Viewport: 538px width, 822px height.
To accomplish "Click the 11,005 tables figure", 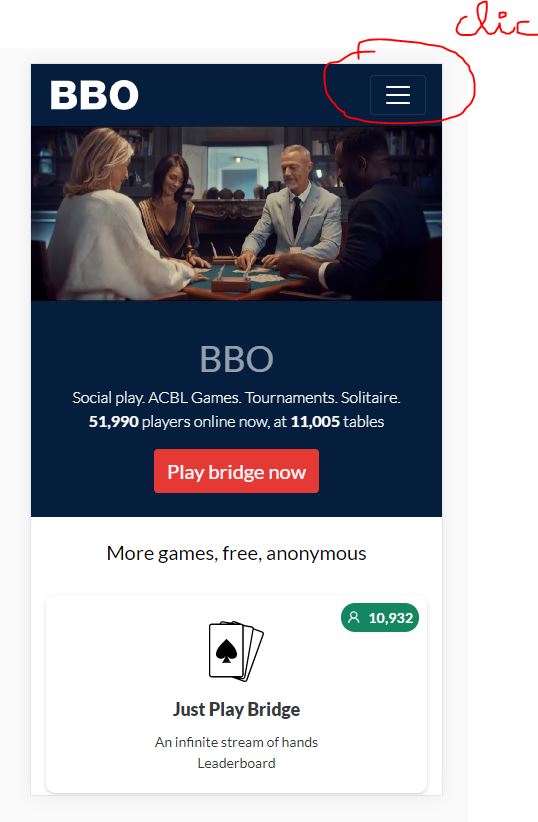I will point(315,421).
